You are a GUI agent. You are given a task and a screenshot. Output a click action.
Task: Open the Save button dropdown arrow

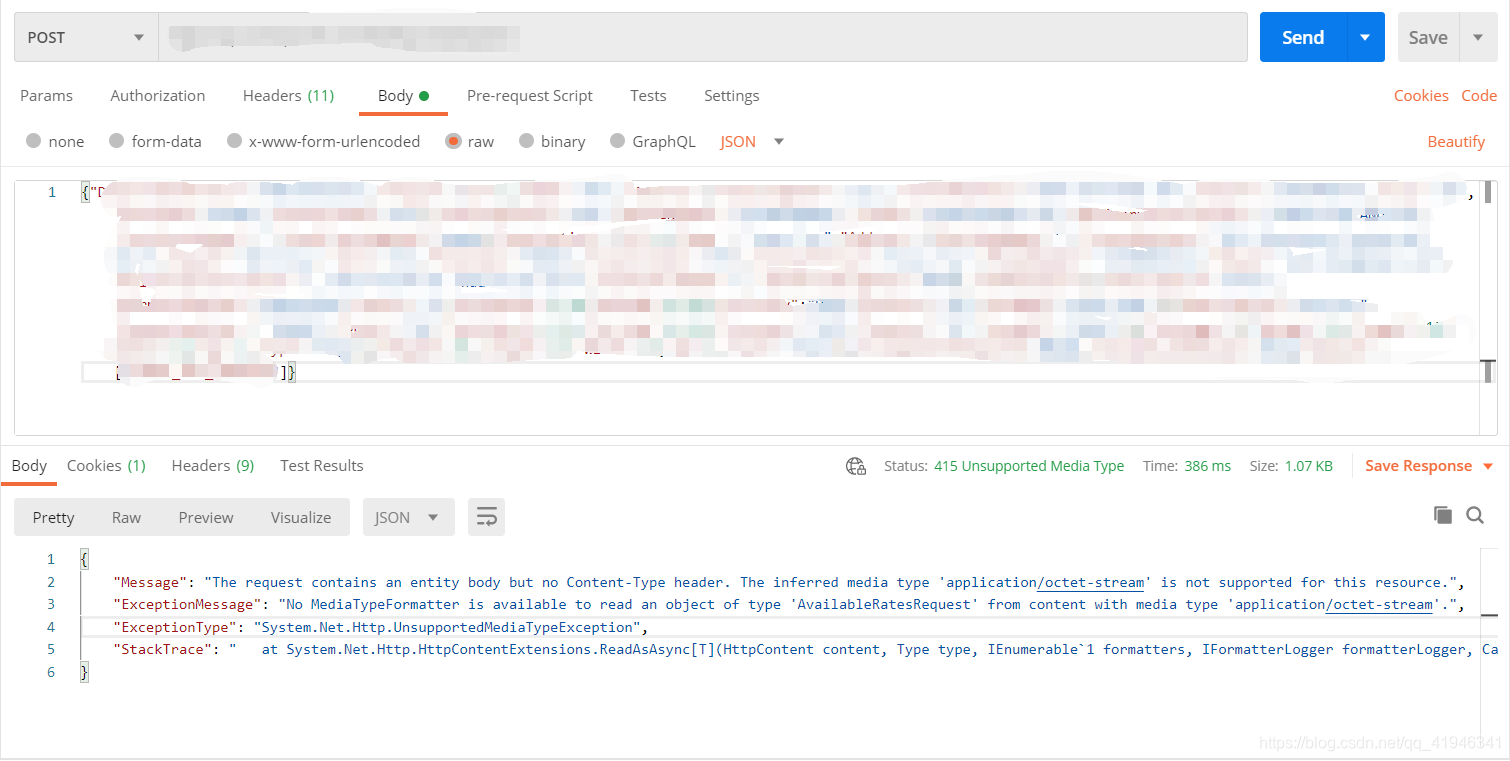(1478, 37)
